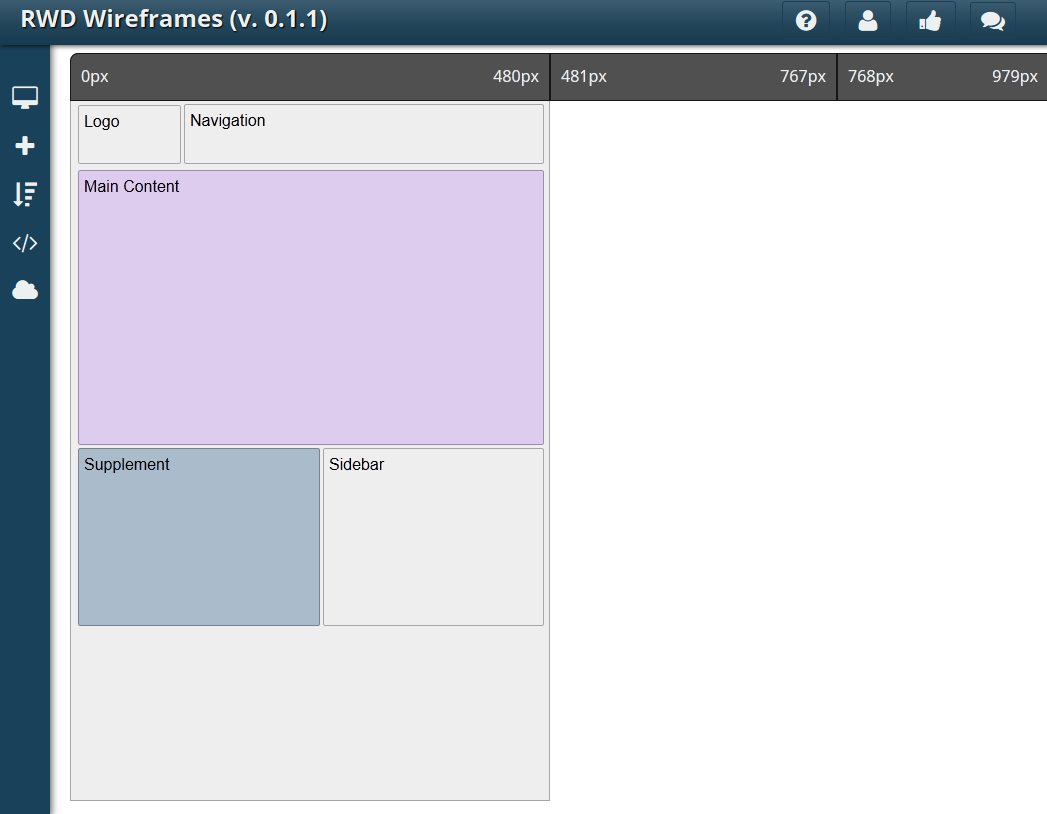Select the Supplement wireframe block

click(x=199, y=537)
